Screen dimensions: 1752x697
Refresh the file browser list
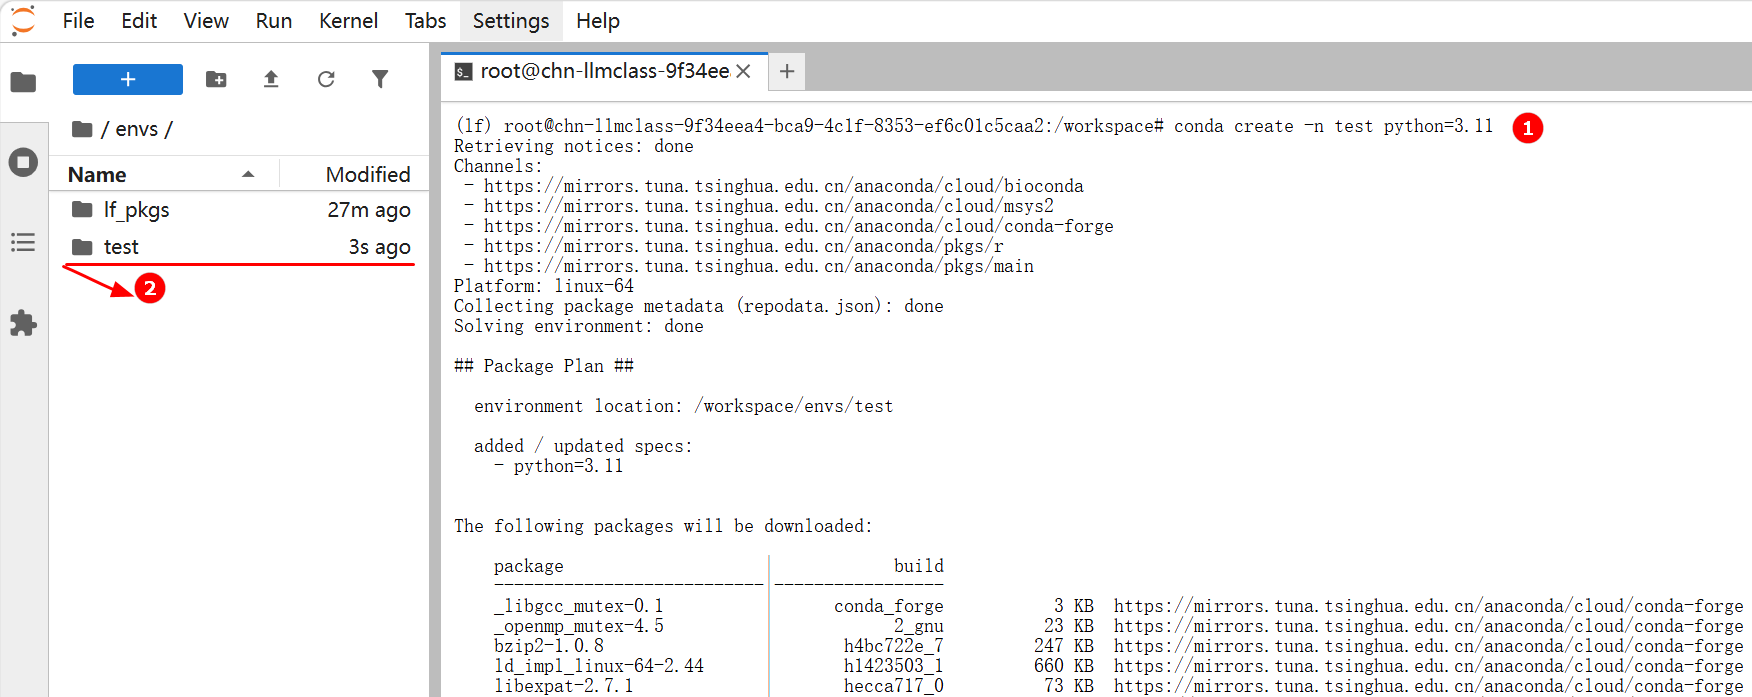(x=326, y=79)
